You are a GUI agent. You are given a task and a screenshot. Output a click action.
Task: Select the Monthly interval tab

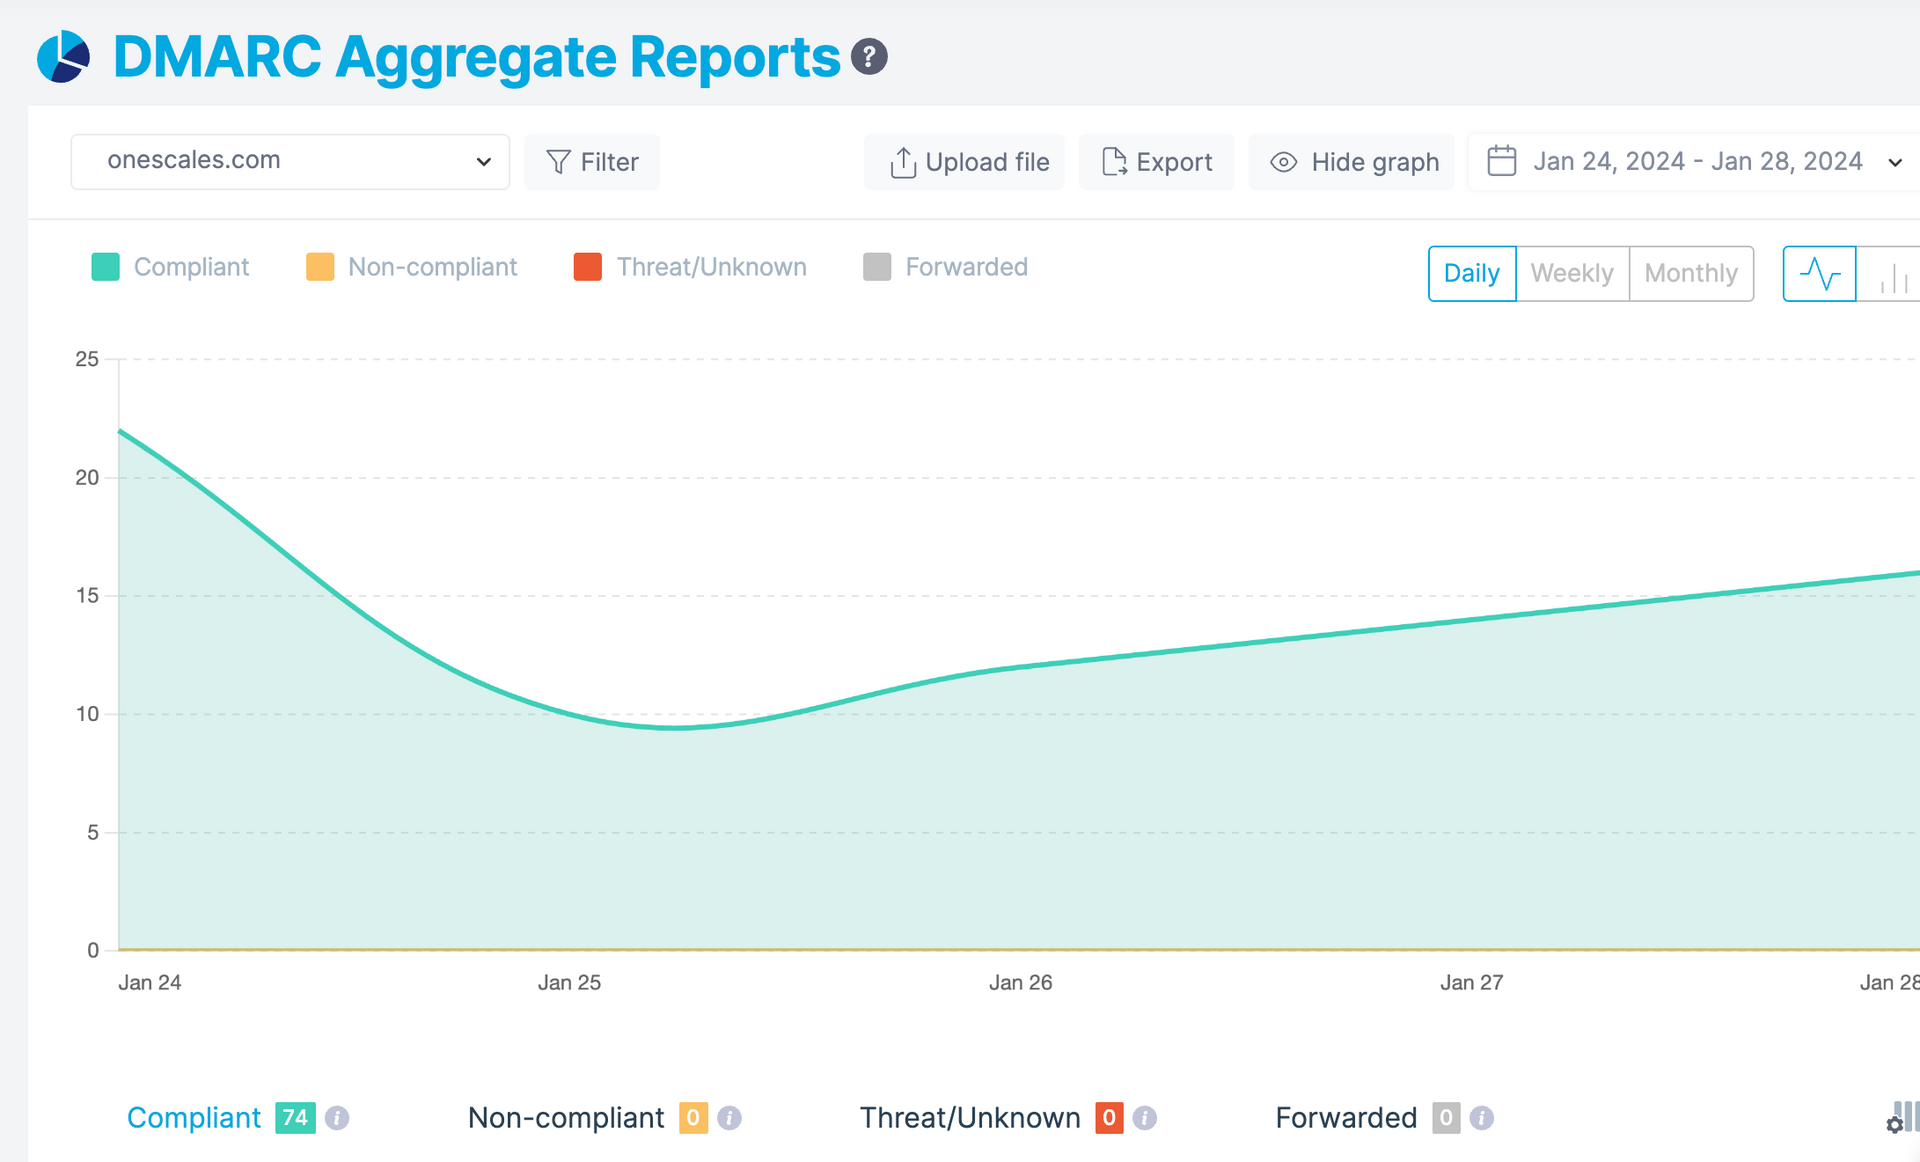1690,273
